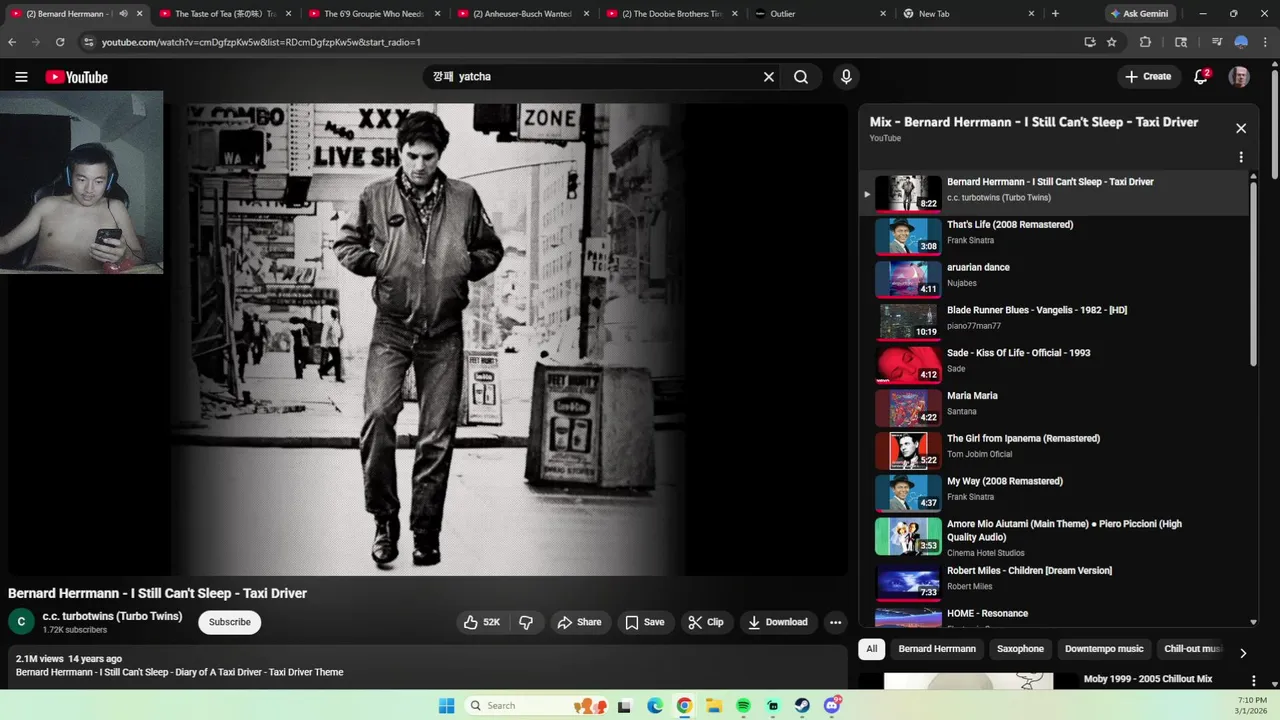This screenshot has width=1280, height=720.
Task: Open Steam from the taskbar
Action: [x=802, y=705]
